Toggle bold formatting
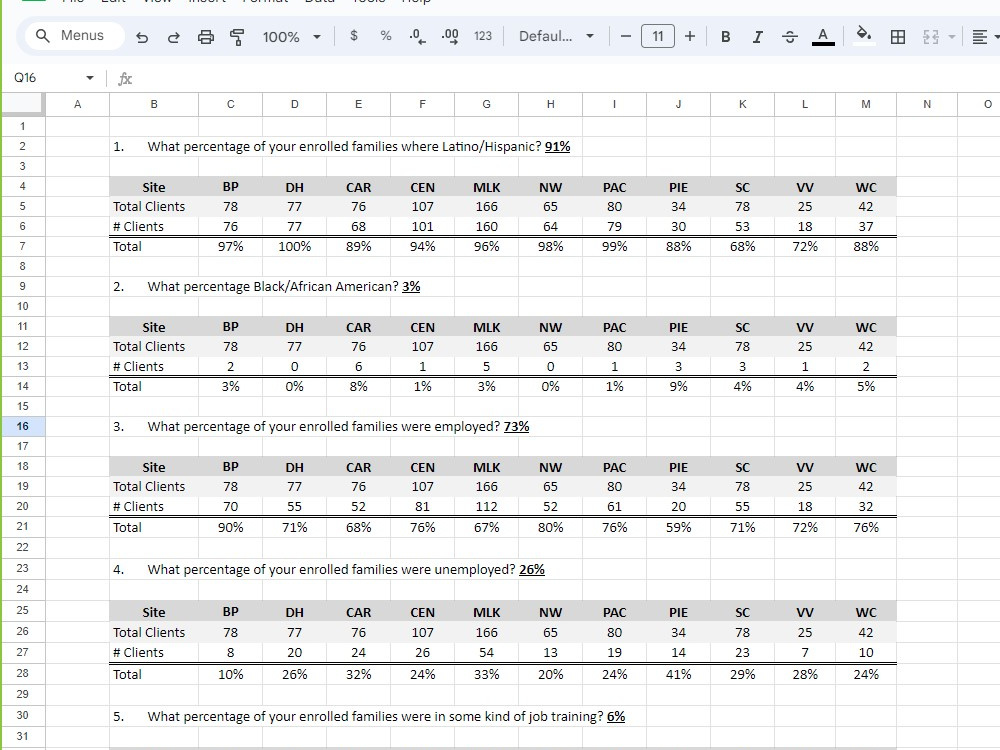This screenshot has height=750, width=1000. click(725, 37)
